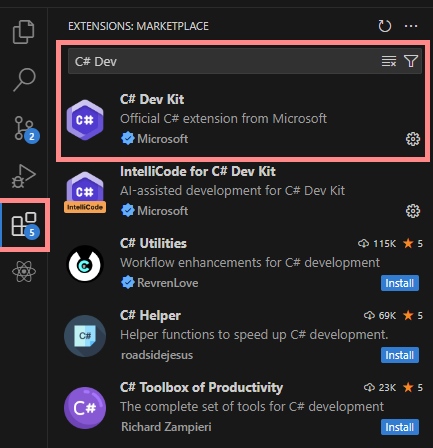433x448 pixels.
Task: Click the IntelliCode C# logo thumbnail
Action: 85,192
